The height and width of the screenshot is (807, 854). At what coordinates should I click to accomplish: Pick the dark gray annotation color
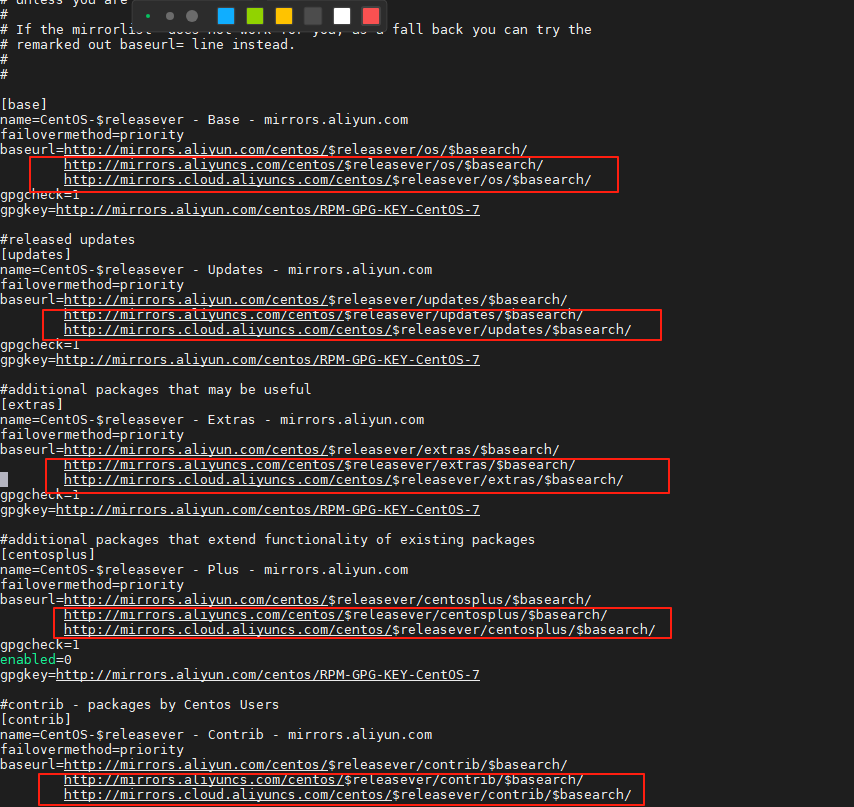(313, 16)
